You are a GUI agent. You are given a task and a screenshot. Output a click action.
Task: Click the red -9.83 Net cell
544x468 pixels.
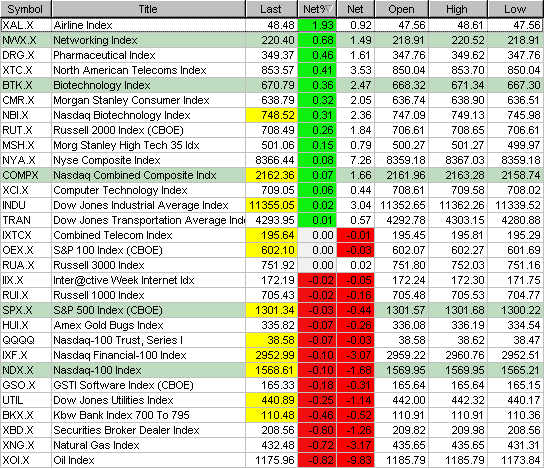(x=356, y=460)
